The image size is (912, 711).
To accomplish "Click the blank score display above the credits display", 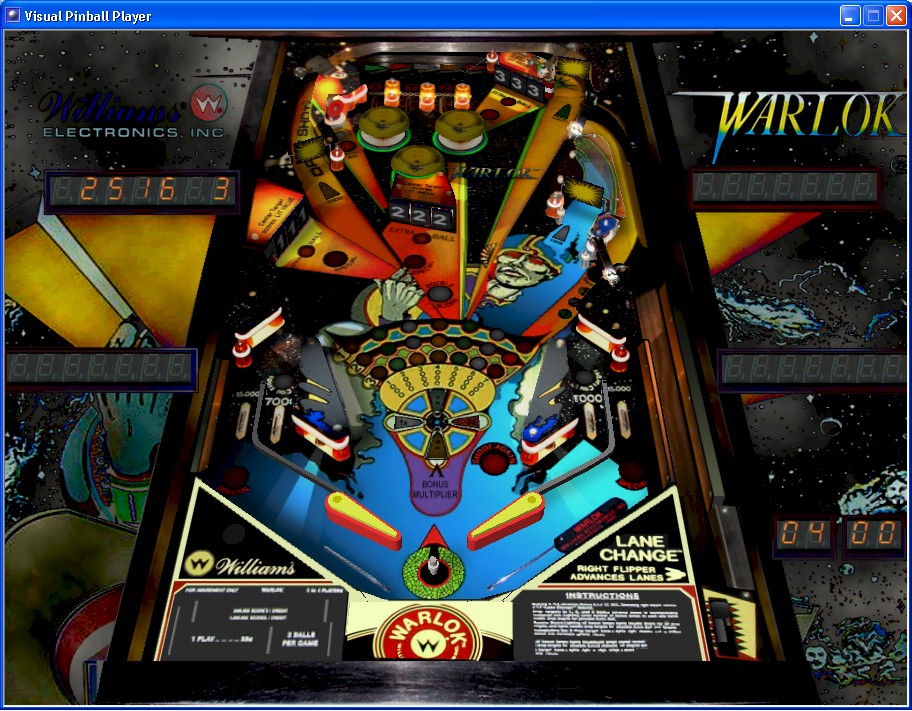I will 813,369.
